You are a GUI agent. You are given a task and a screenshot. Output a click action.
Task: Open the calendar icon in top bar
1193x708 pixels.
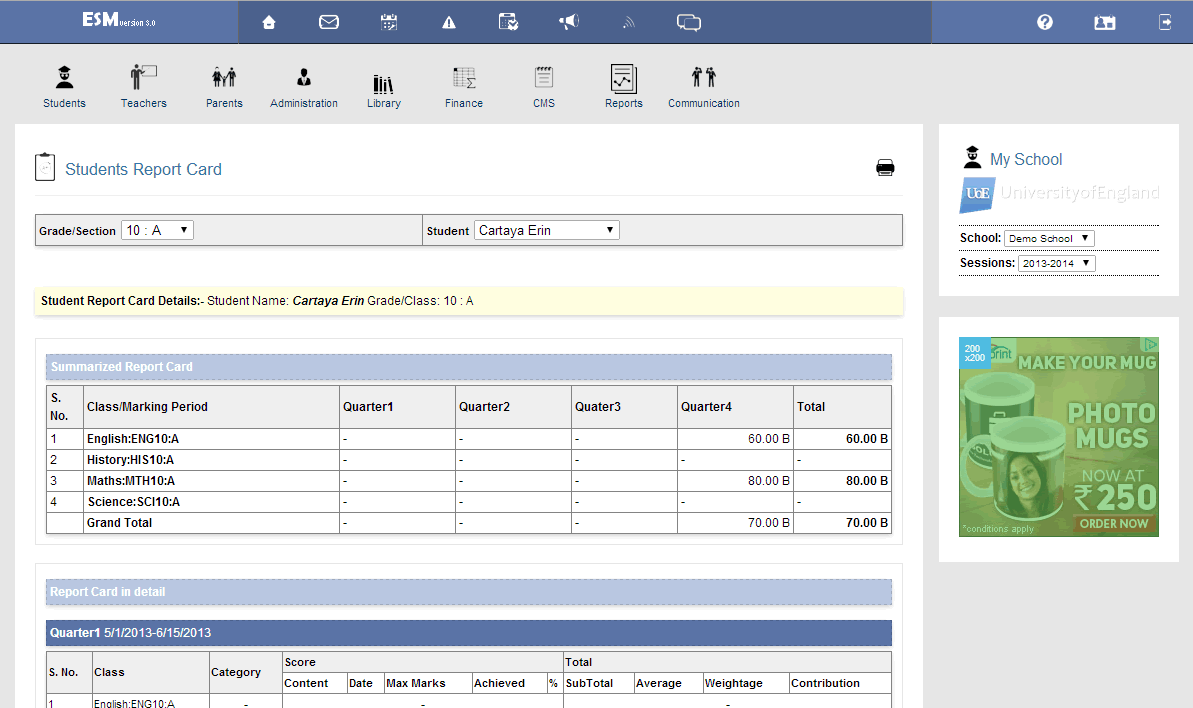(x=389, y=22)
